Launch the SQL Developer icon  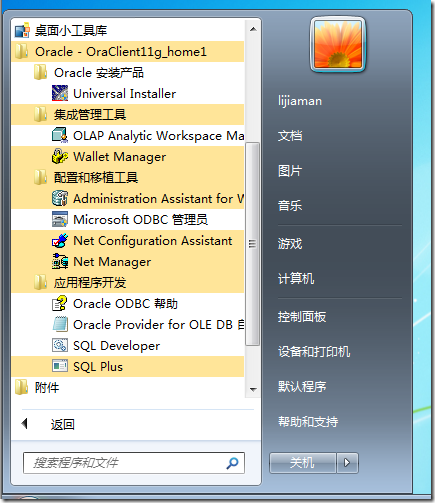click(60, 345)
